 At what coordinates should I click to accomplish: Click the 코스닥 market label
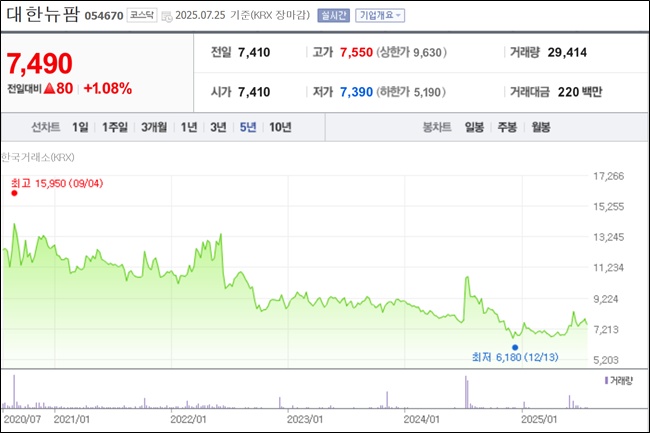(142, 15)
